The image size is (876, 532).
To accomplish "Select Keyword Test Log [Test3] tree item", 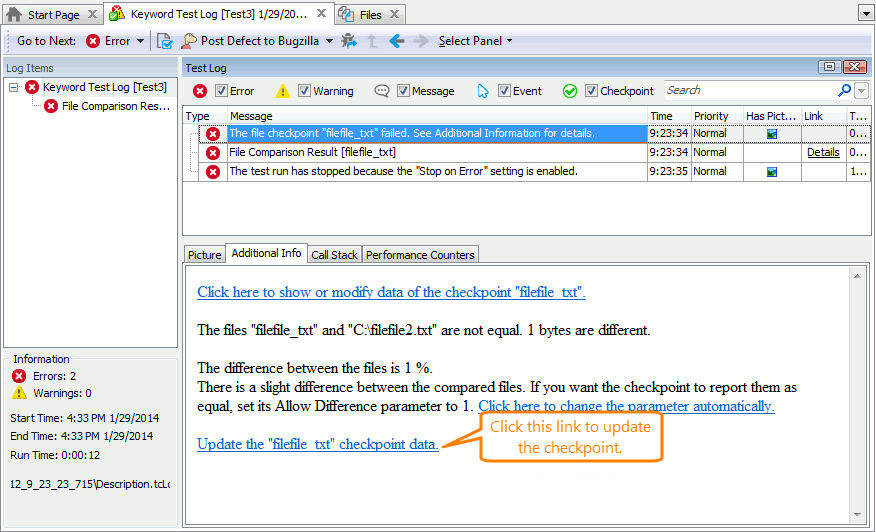I will (x=104, y=87).
